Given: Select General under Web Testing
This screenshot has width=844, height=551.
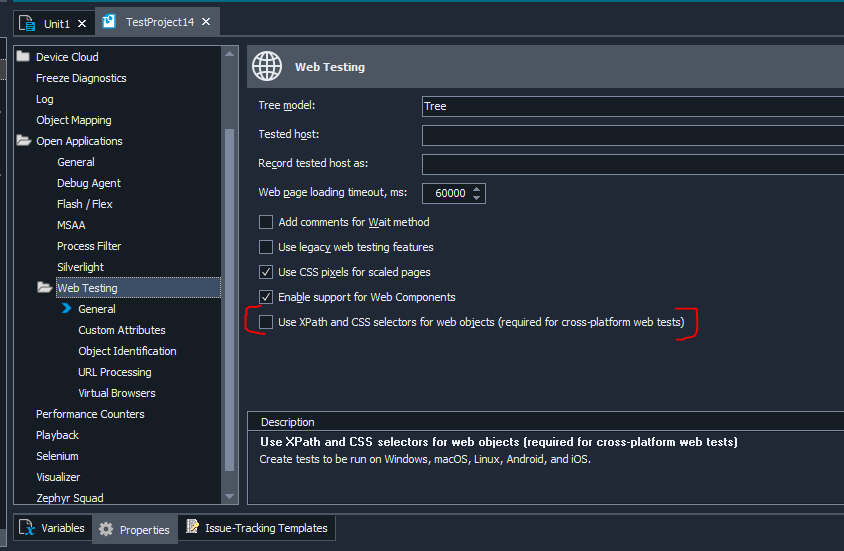Looking at the screenshot, I should tap(96, 309).
